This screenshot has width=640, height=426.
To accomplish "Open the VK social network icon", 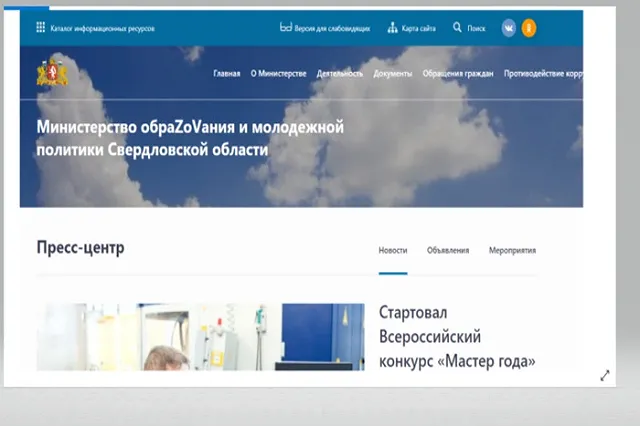I will 509,28.
